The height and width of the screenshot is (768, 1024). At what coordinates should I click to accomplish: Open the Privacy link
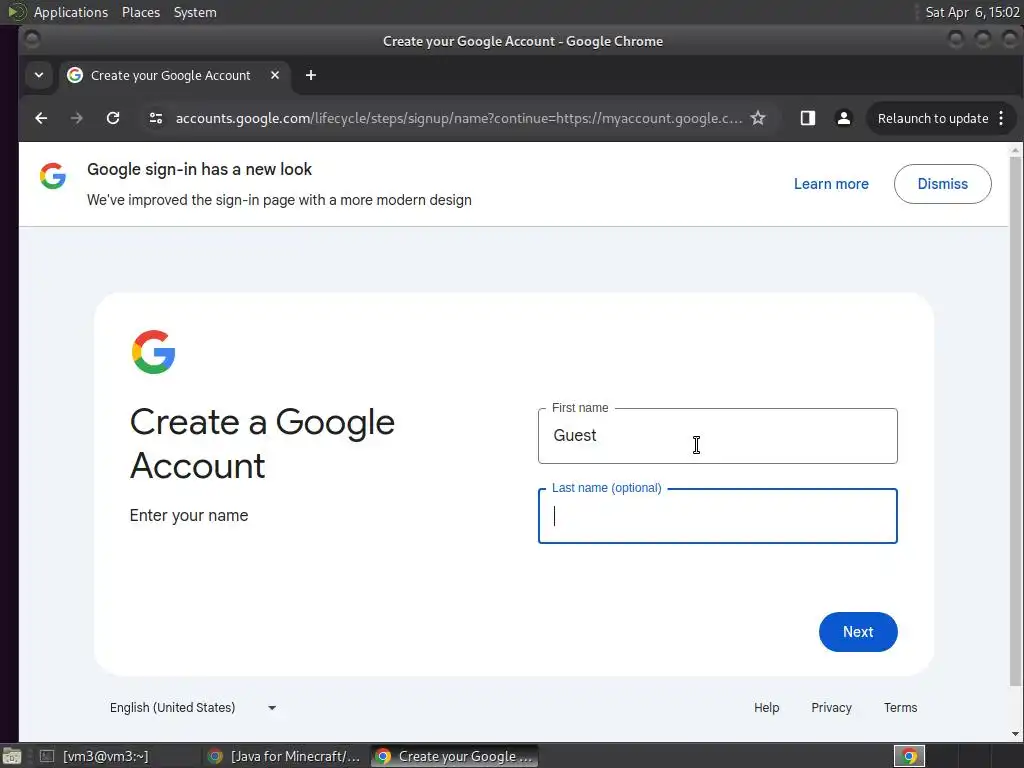pyautogui.click(x=831, y=708)
